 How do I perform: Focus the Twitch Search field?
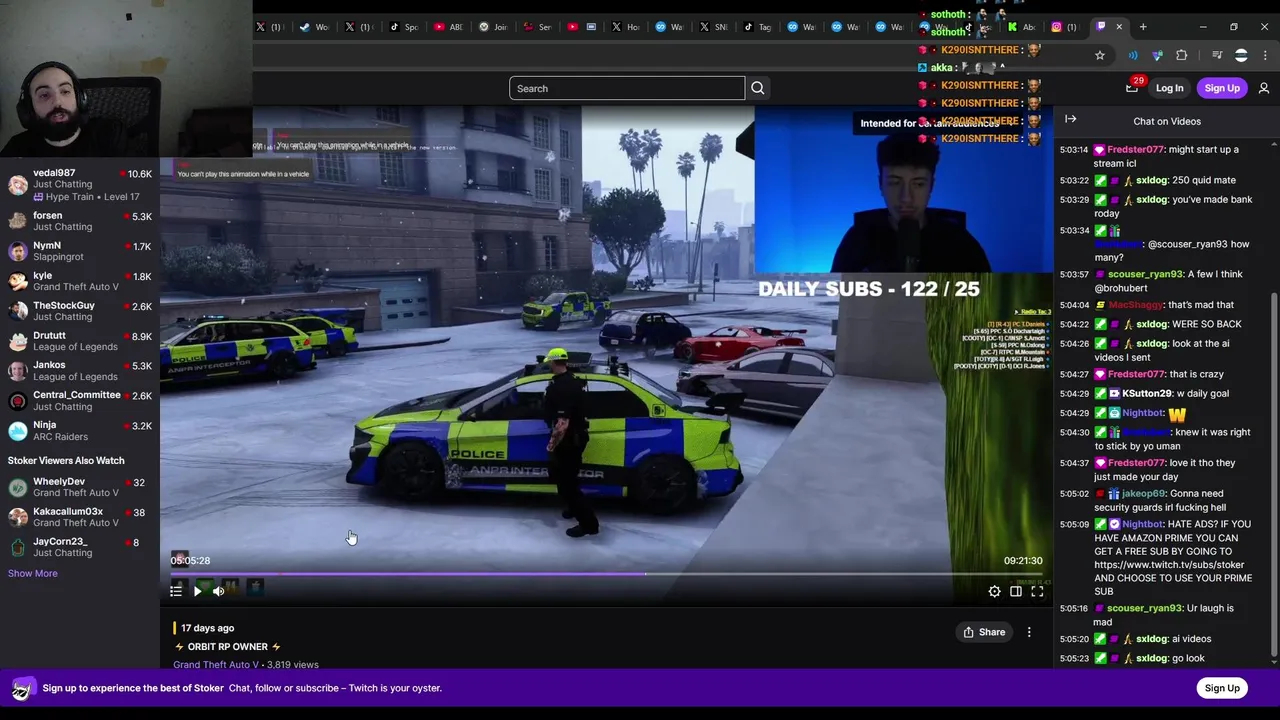pos(627,88)
